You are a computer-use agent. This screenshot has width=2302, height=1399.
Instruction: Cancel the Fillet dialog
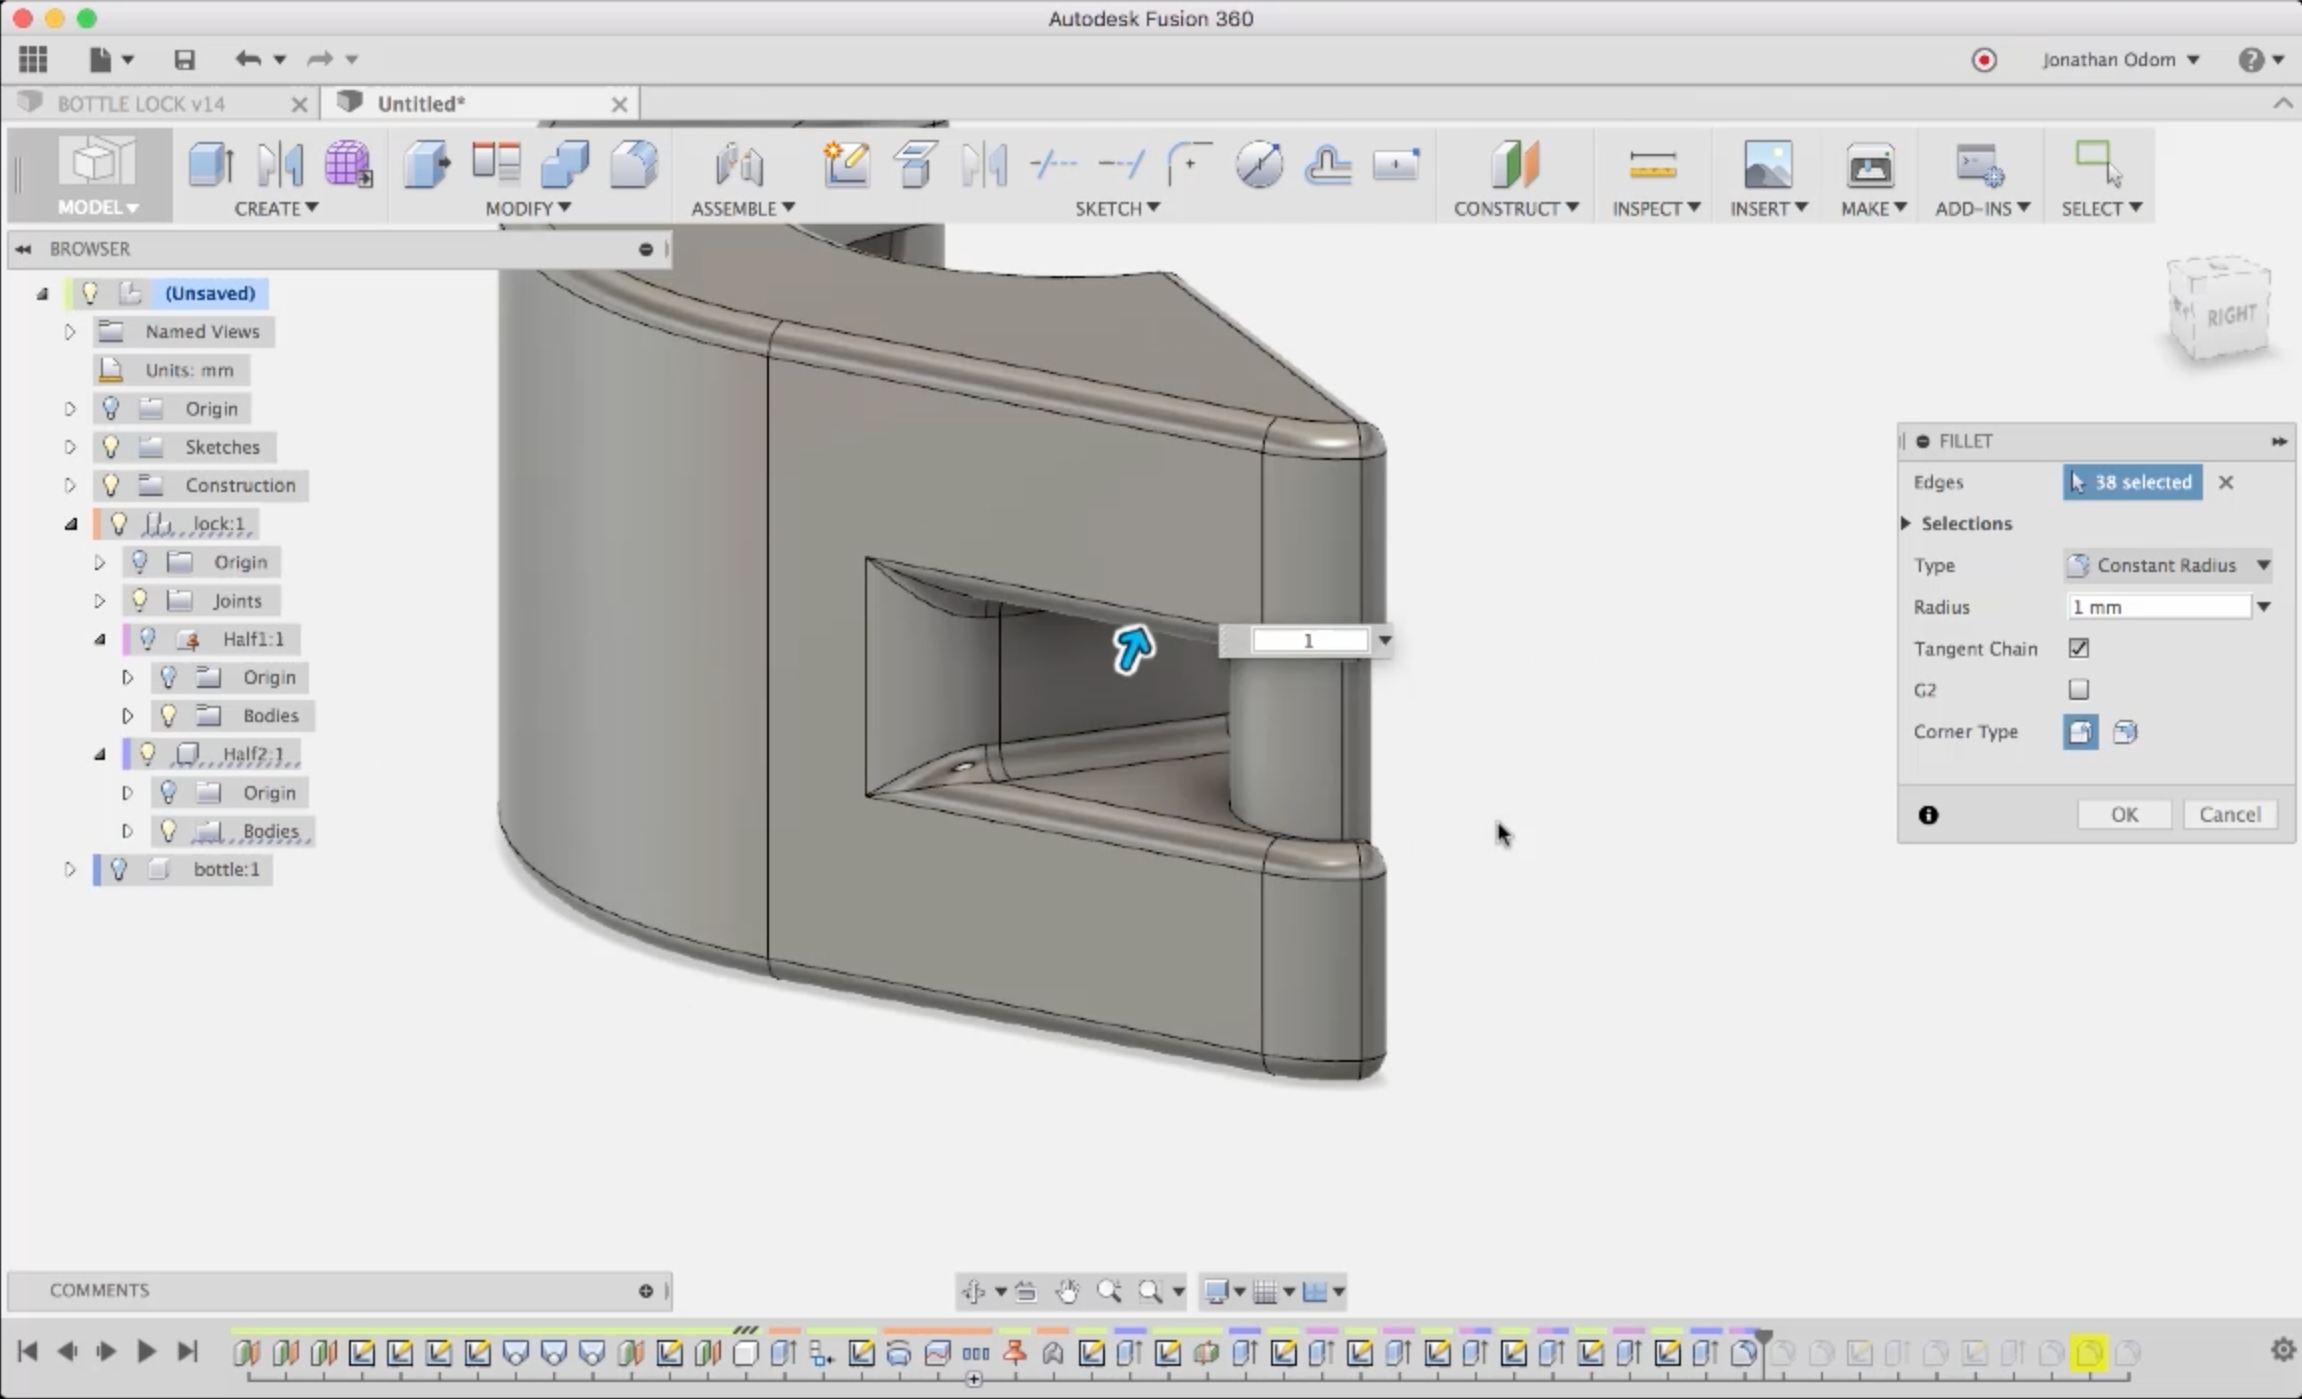click(x=2229, y=815)
